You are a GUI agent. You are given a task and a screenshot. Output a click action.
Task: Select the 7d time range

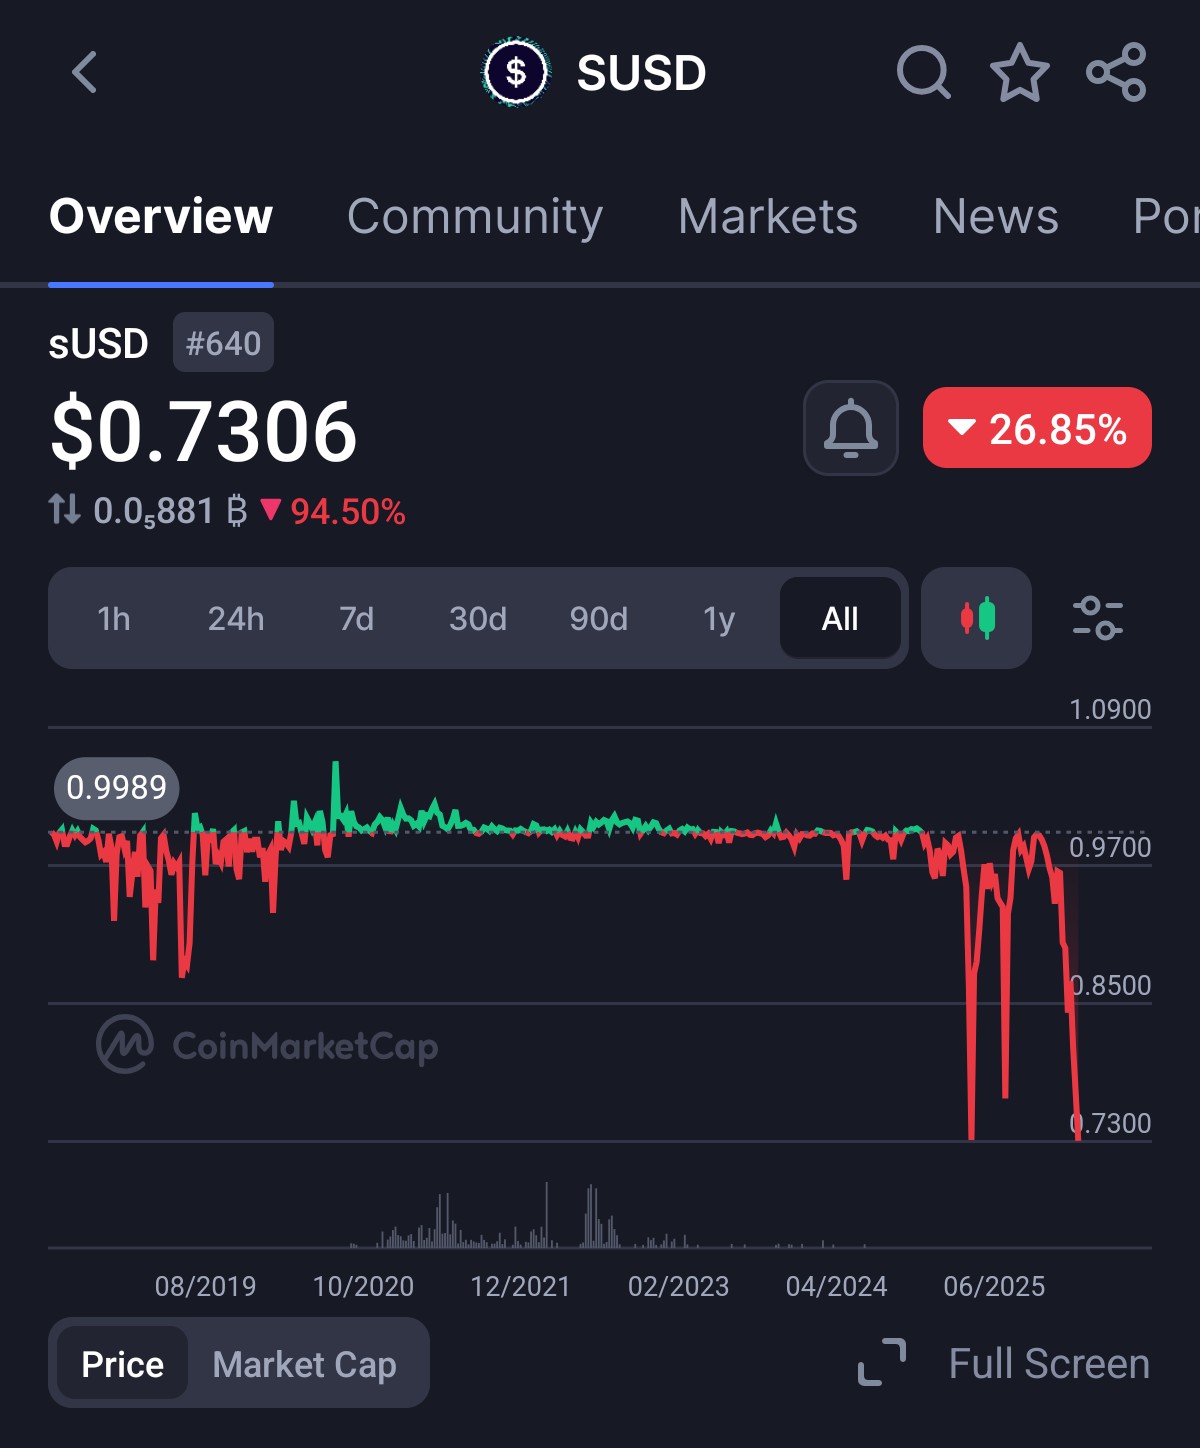click(x=356, y=619)
